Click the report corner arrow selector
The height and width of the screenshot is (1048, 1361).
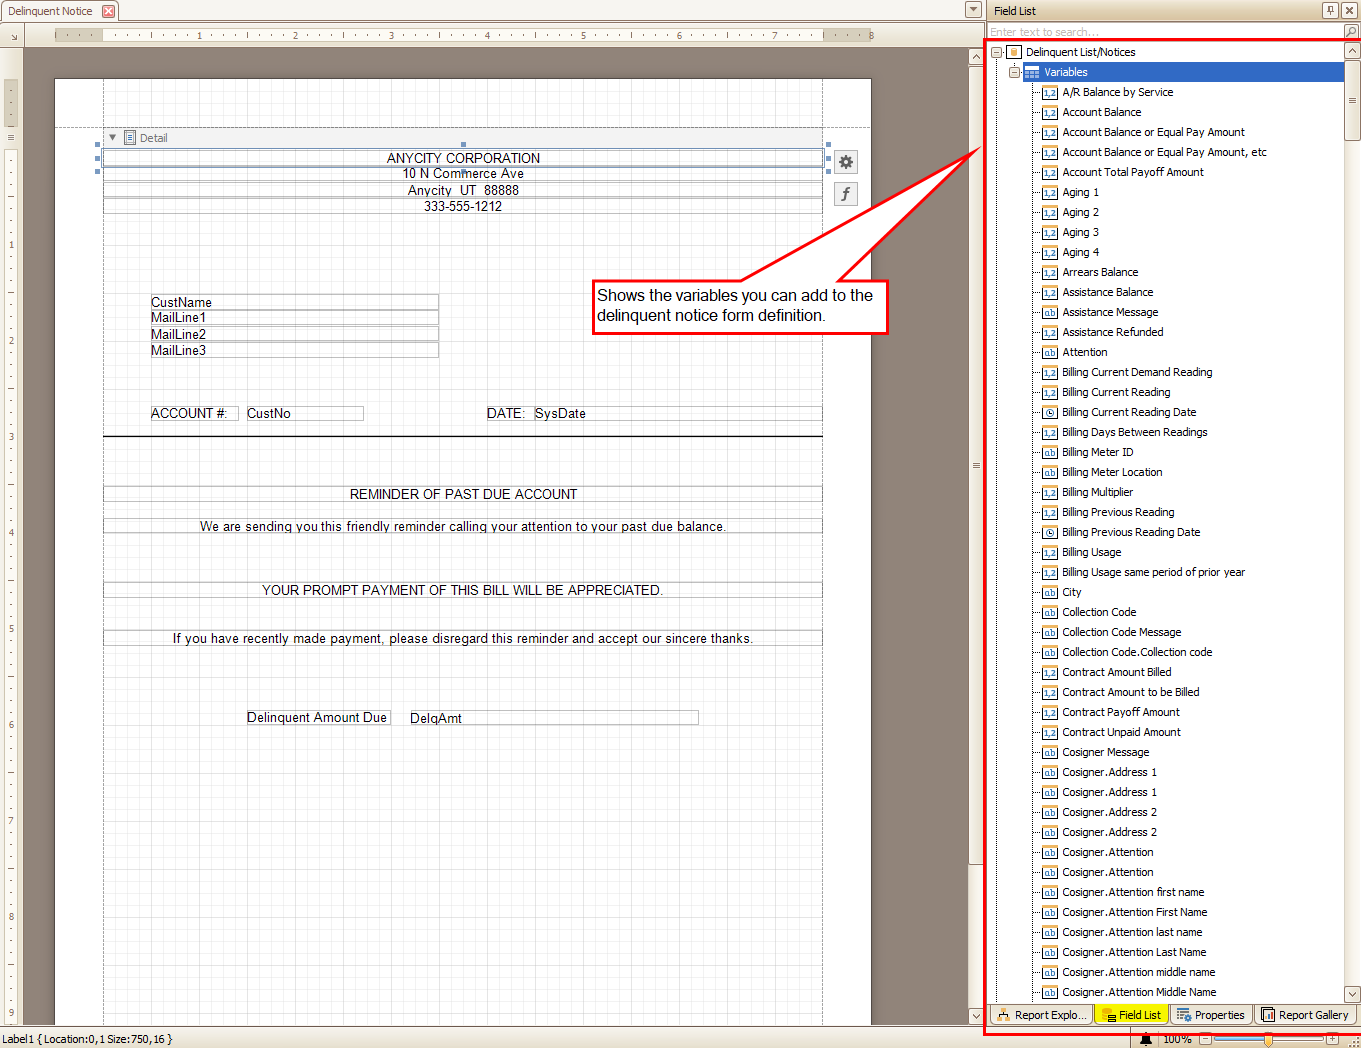coord(14,36)
